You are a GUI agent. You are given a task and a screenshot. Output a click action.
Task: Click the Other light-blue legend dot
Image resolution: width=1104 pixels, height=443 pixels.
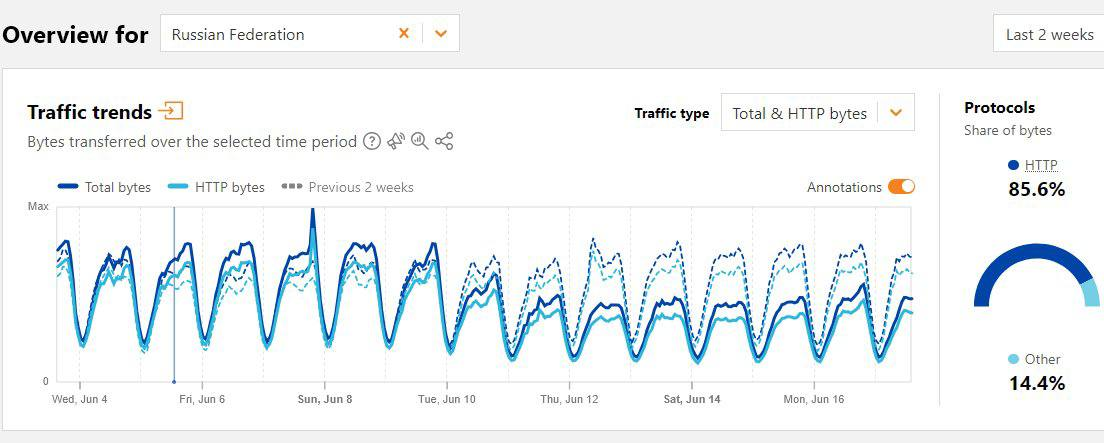1014,359
